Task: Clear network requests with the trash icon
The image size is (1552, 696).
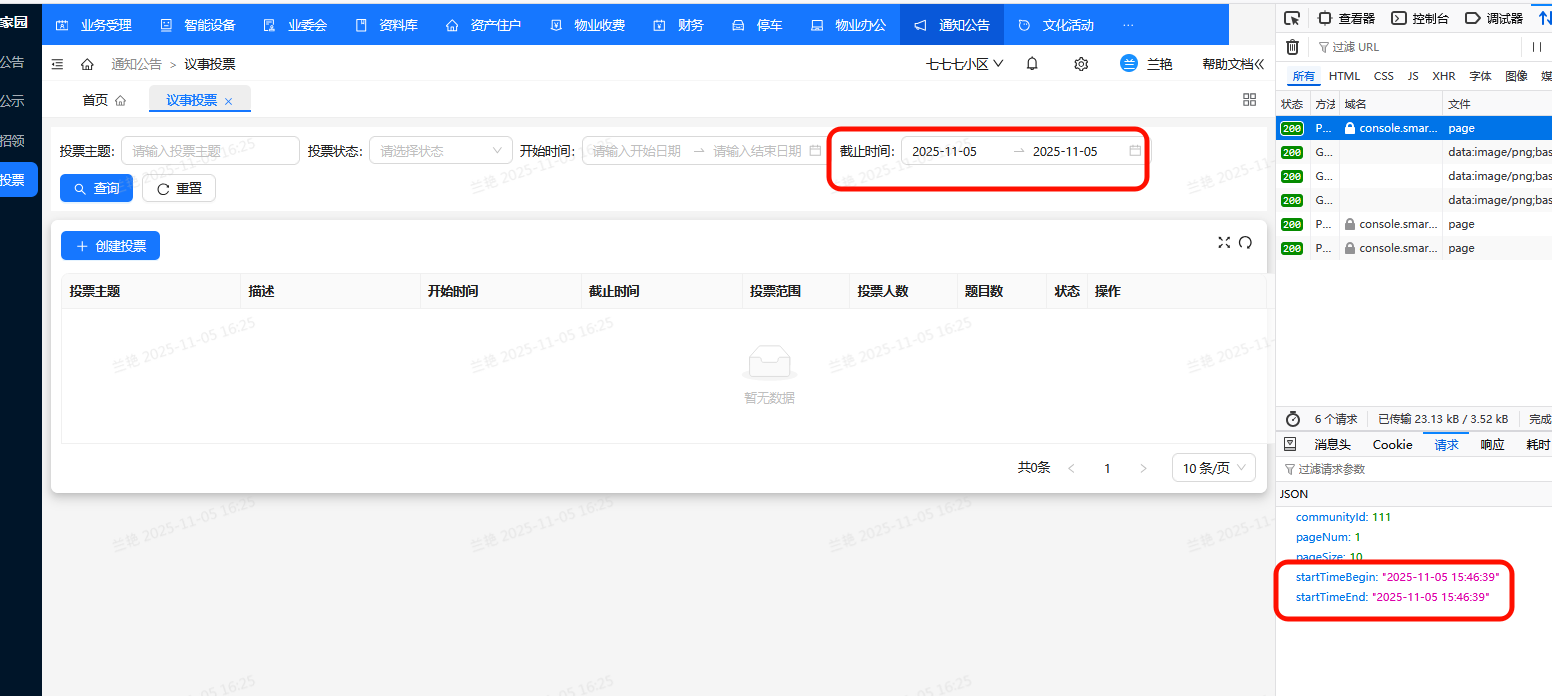Action: pyautogui.click(x=1292, y=47)
